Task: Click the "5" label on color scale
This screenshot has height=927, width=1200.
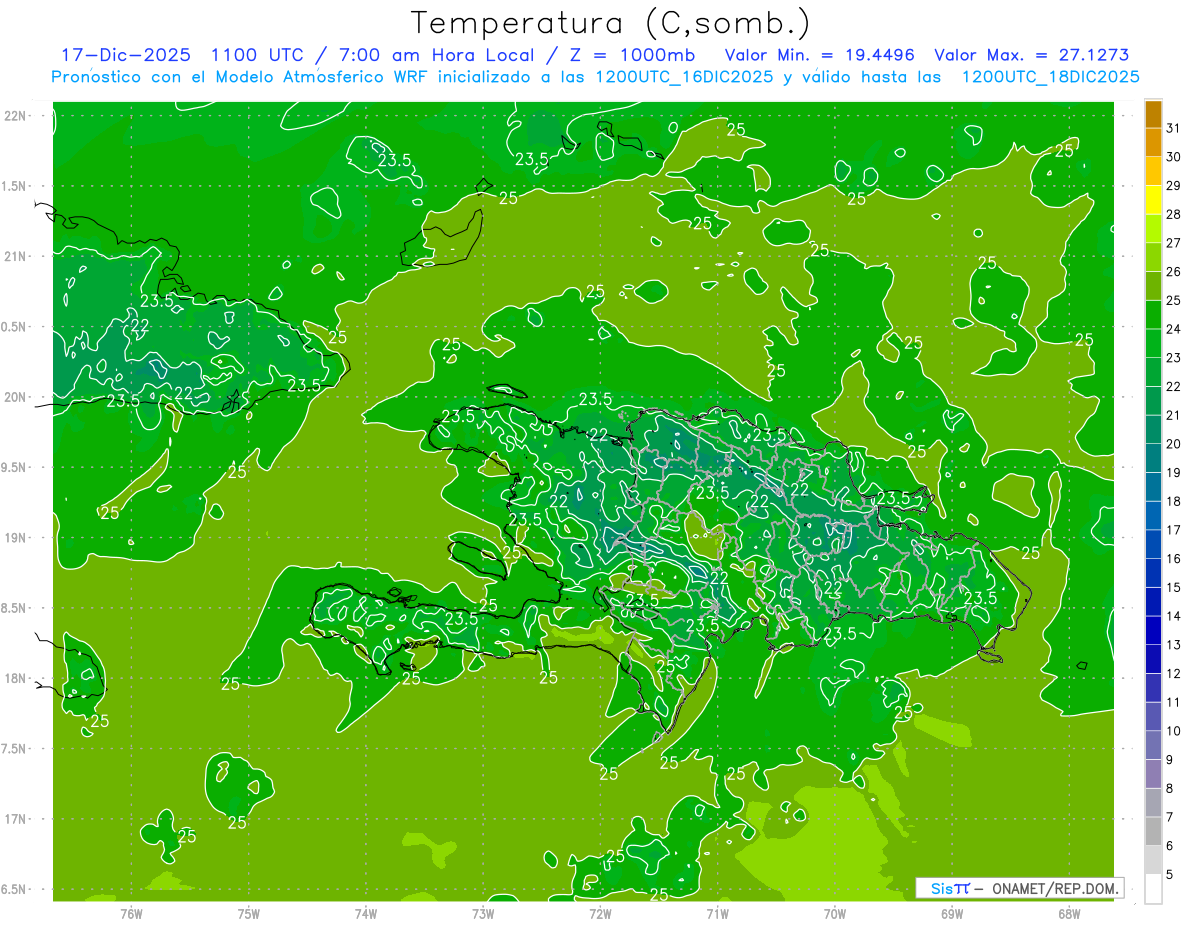Action: pyautogui.click(x=1170, y=874)
